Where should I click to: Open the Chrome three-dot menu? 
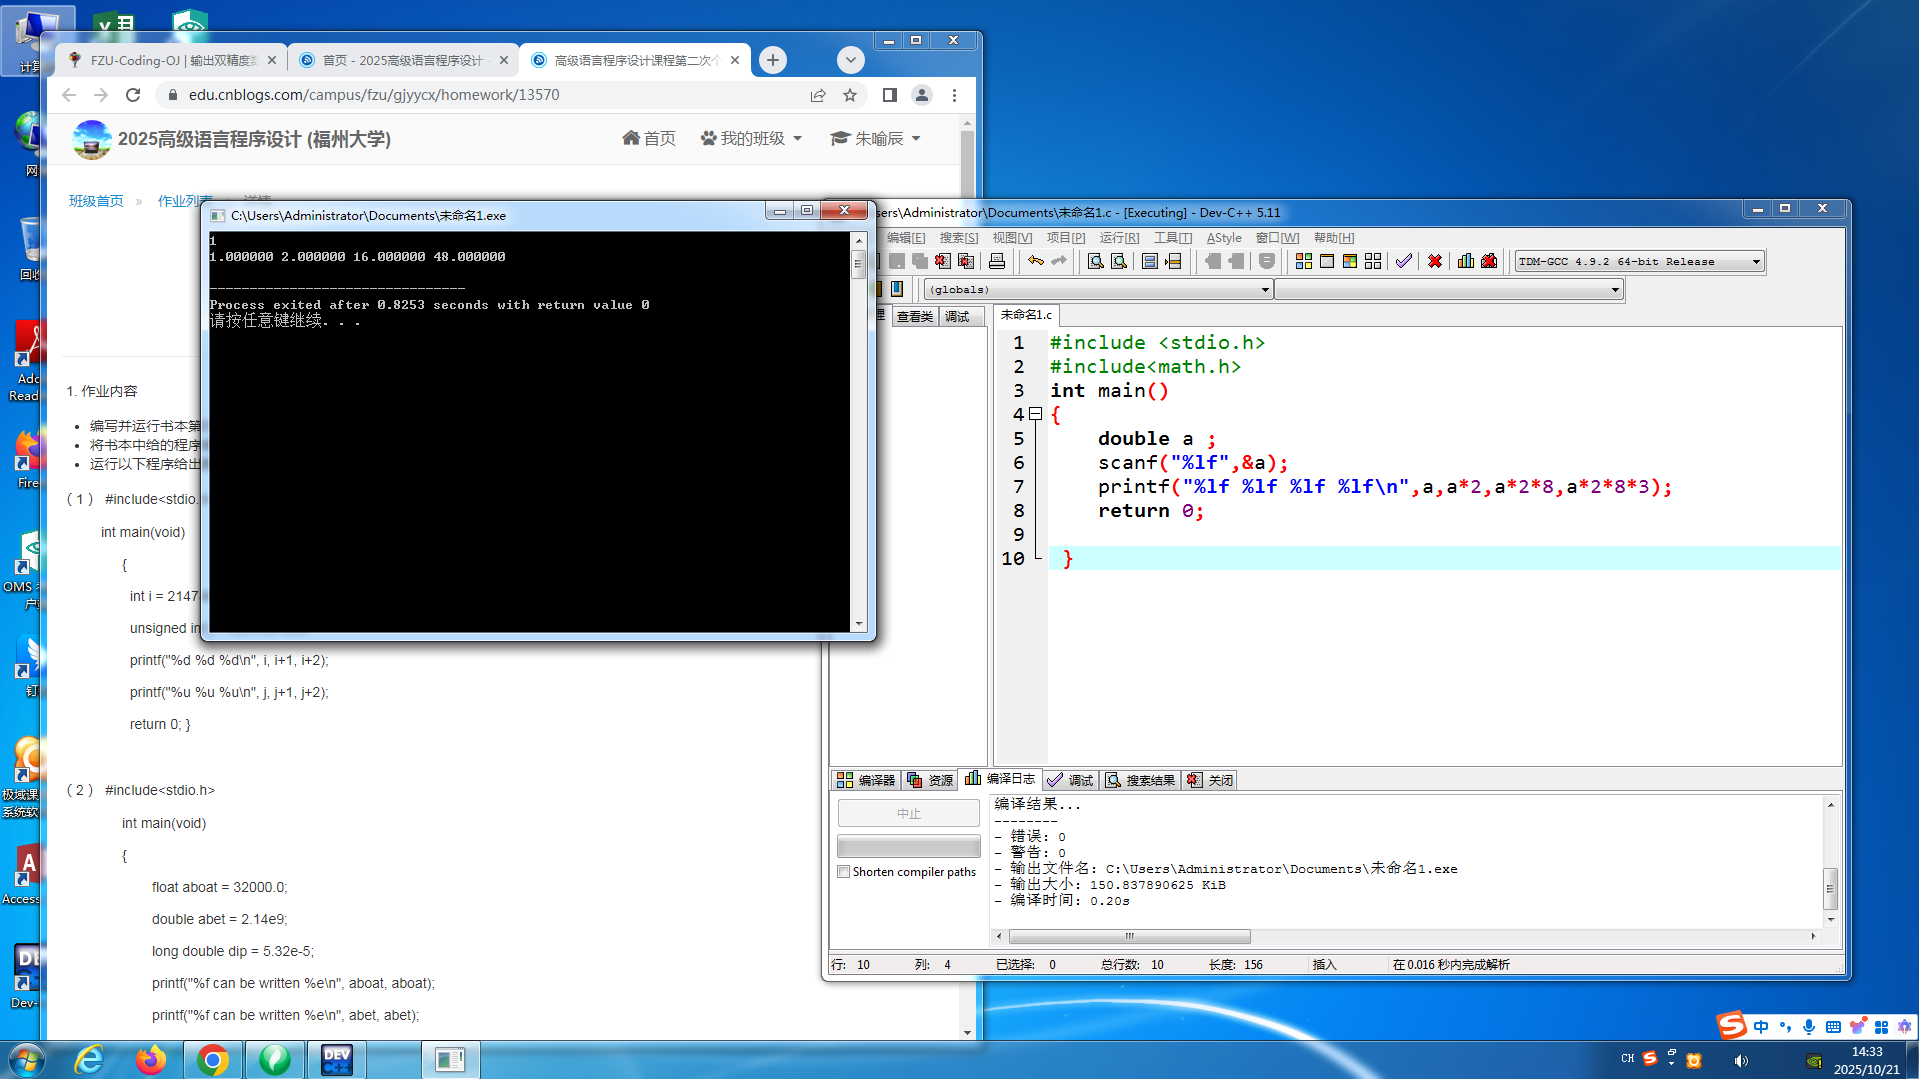pyautogui.click(x=954, y=95)
